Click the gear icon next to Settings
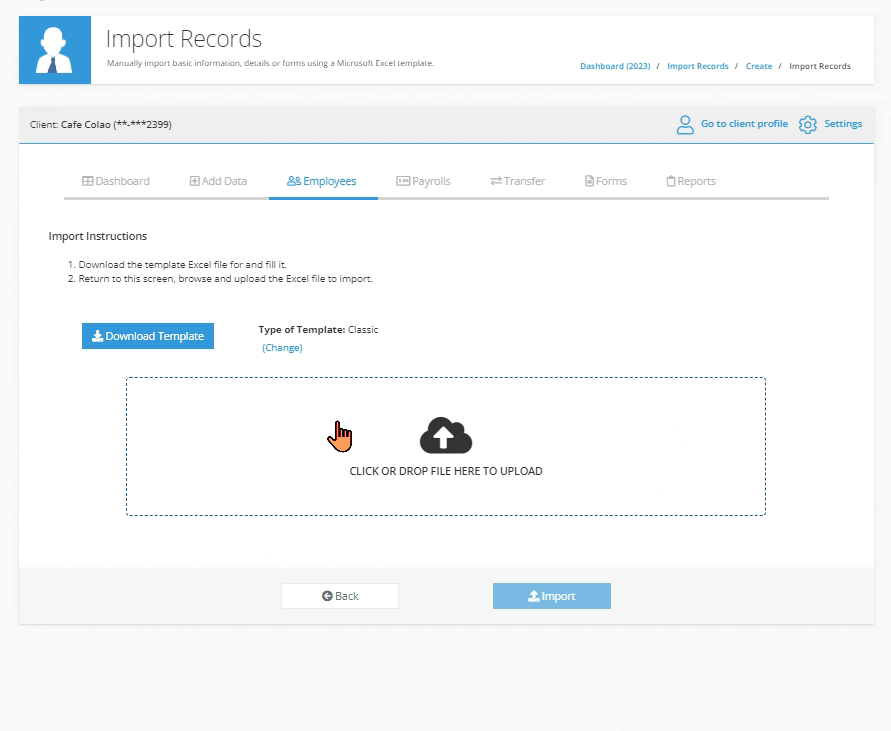Viewport: 891px width, 731px height. pyautogui.click(x=807, y=124)
